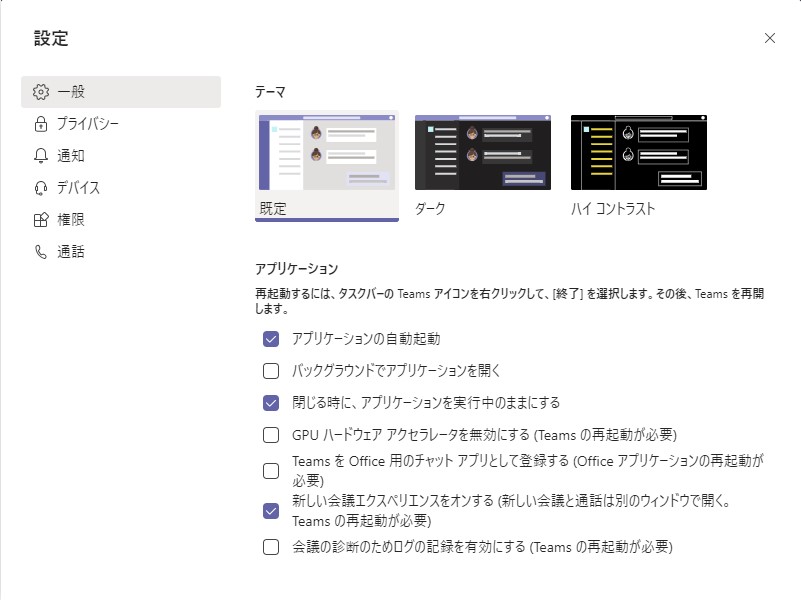
Task: Apply the ハイ コントラスト theme
Action: point(638,150)
